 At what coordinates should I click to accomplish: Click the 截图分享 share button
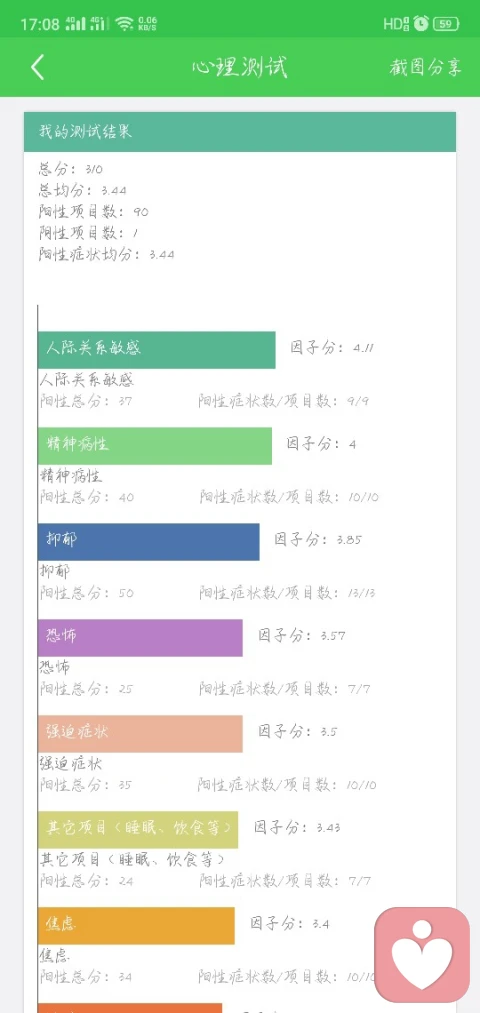[426, 67]
